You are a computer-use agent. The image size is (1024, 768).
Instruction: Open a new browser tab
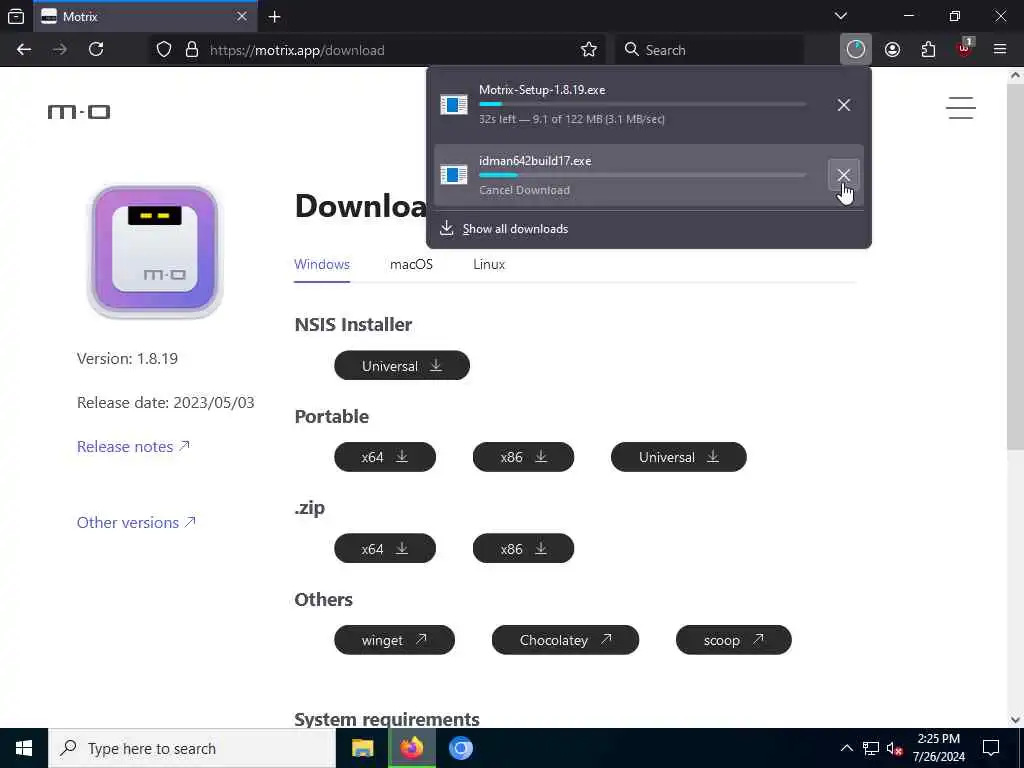[x=275, y=16]
